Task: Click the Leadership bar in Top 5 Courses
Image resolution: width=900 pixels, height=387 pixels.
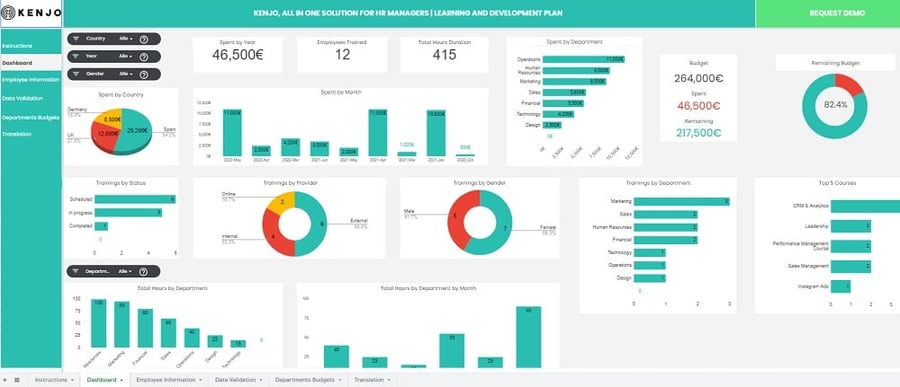Action: pyautogui.click(x=850, y=226)
